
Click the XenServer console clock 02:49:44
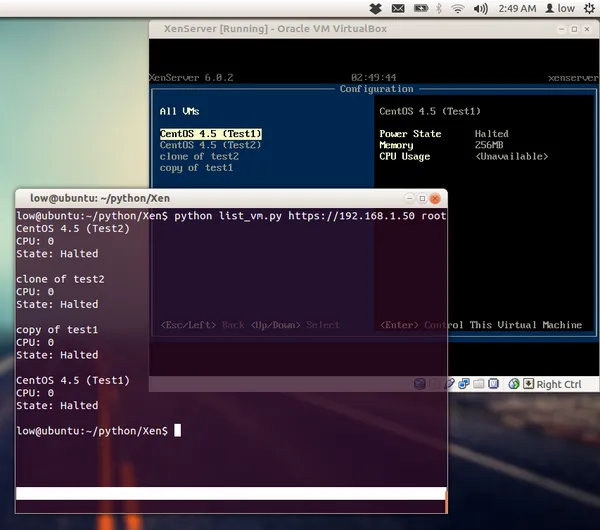(x=373, y=78)
